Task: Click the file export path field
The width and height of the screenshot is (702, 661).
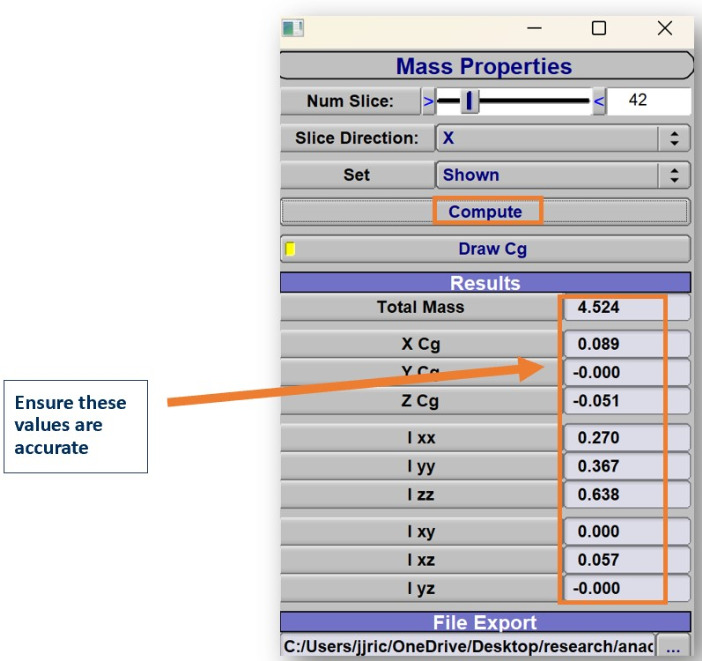Action: point(468,647)
